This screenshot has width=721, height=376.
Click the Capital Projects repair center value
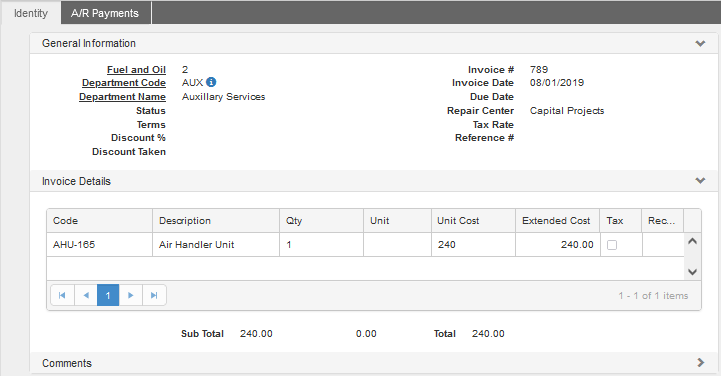tap(567, 111)
